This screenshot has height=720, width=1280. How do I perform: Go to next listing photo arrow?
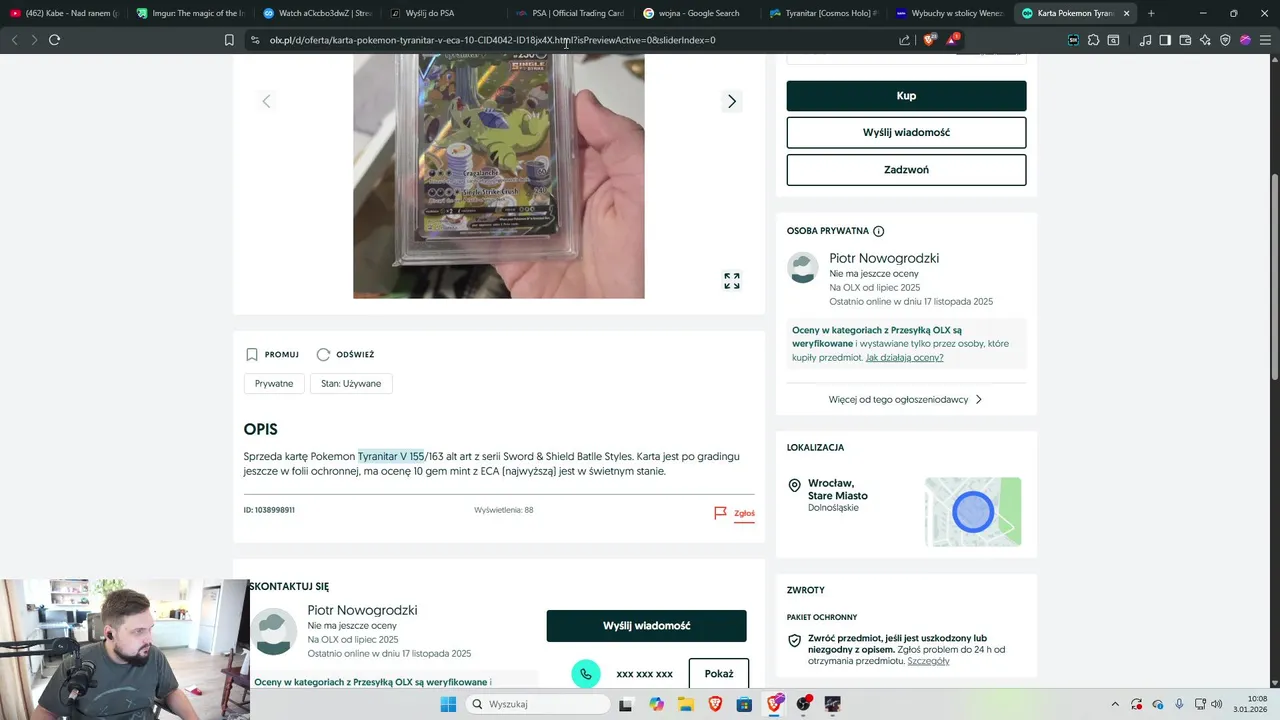732,101
